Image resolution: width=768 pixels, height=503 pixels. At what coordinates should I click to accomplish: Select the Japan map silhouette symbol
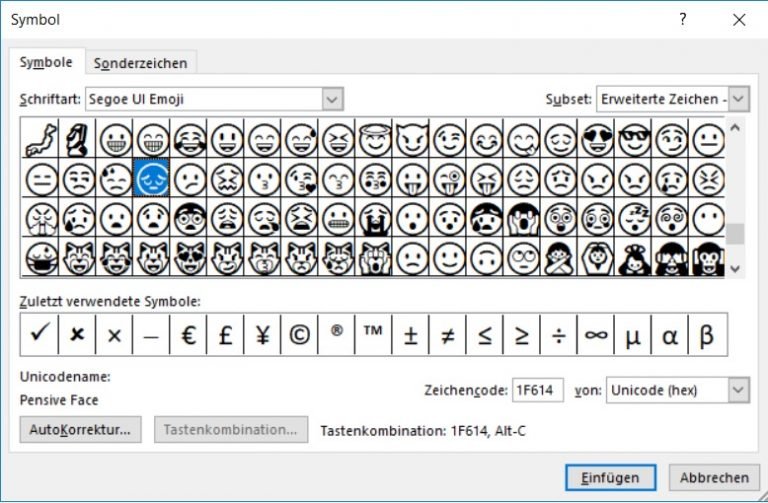tap(41, 139)
